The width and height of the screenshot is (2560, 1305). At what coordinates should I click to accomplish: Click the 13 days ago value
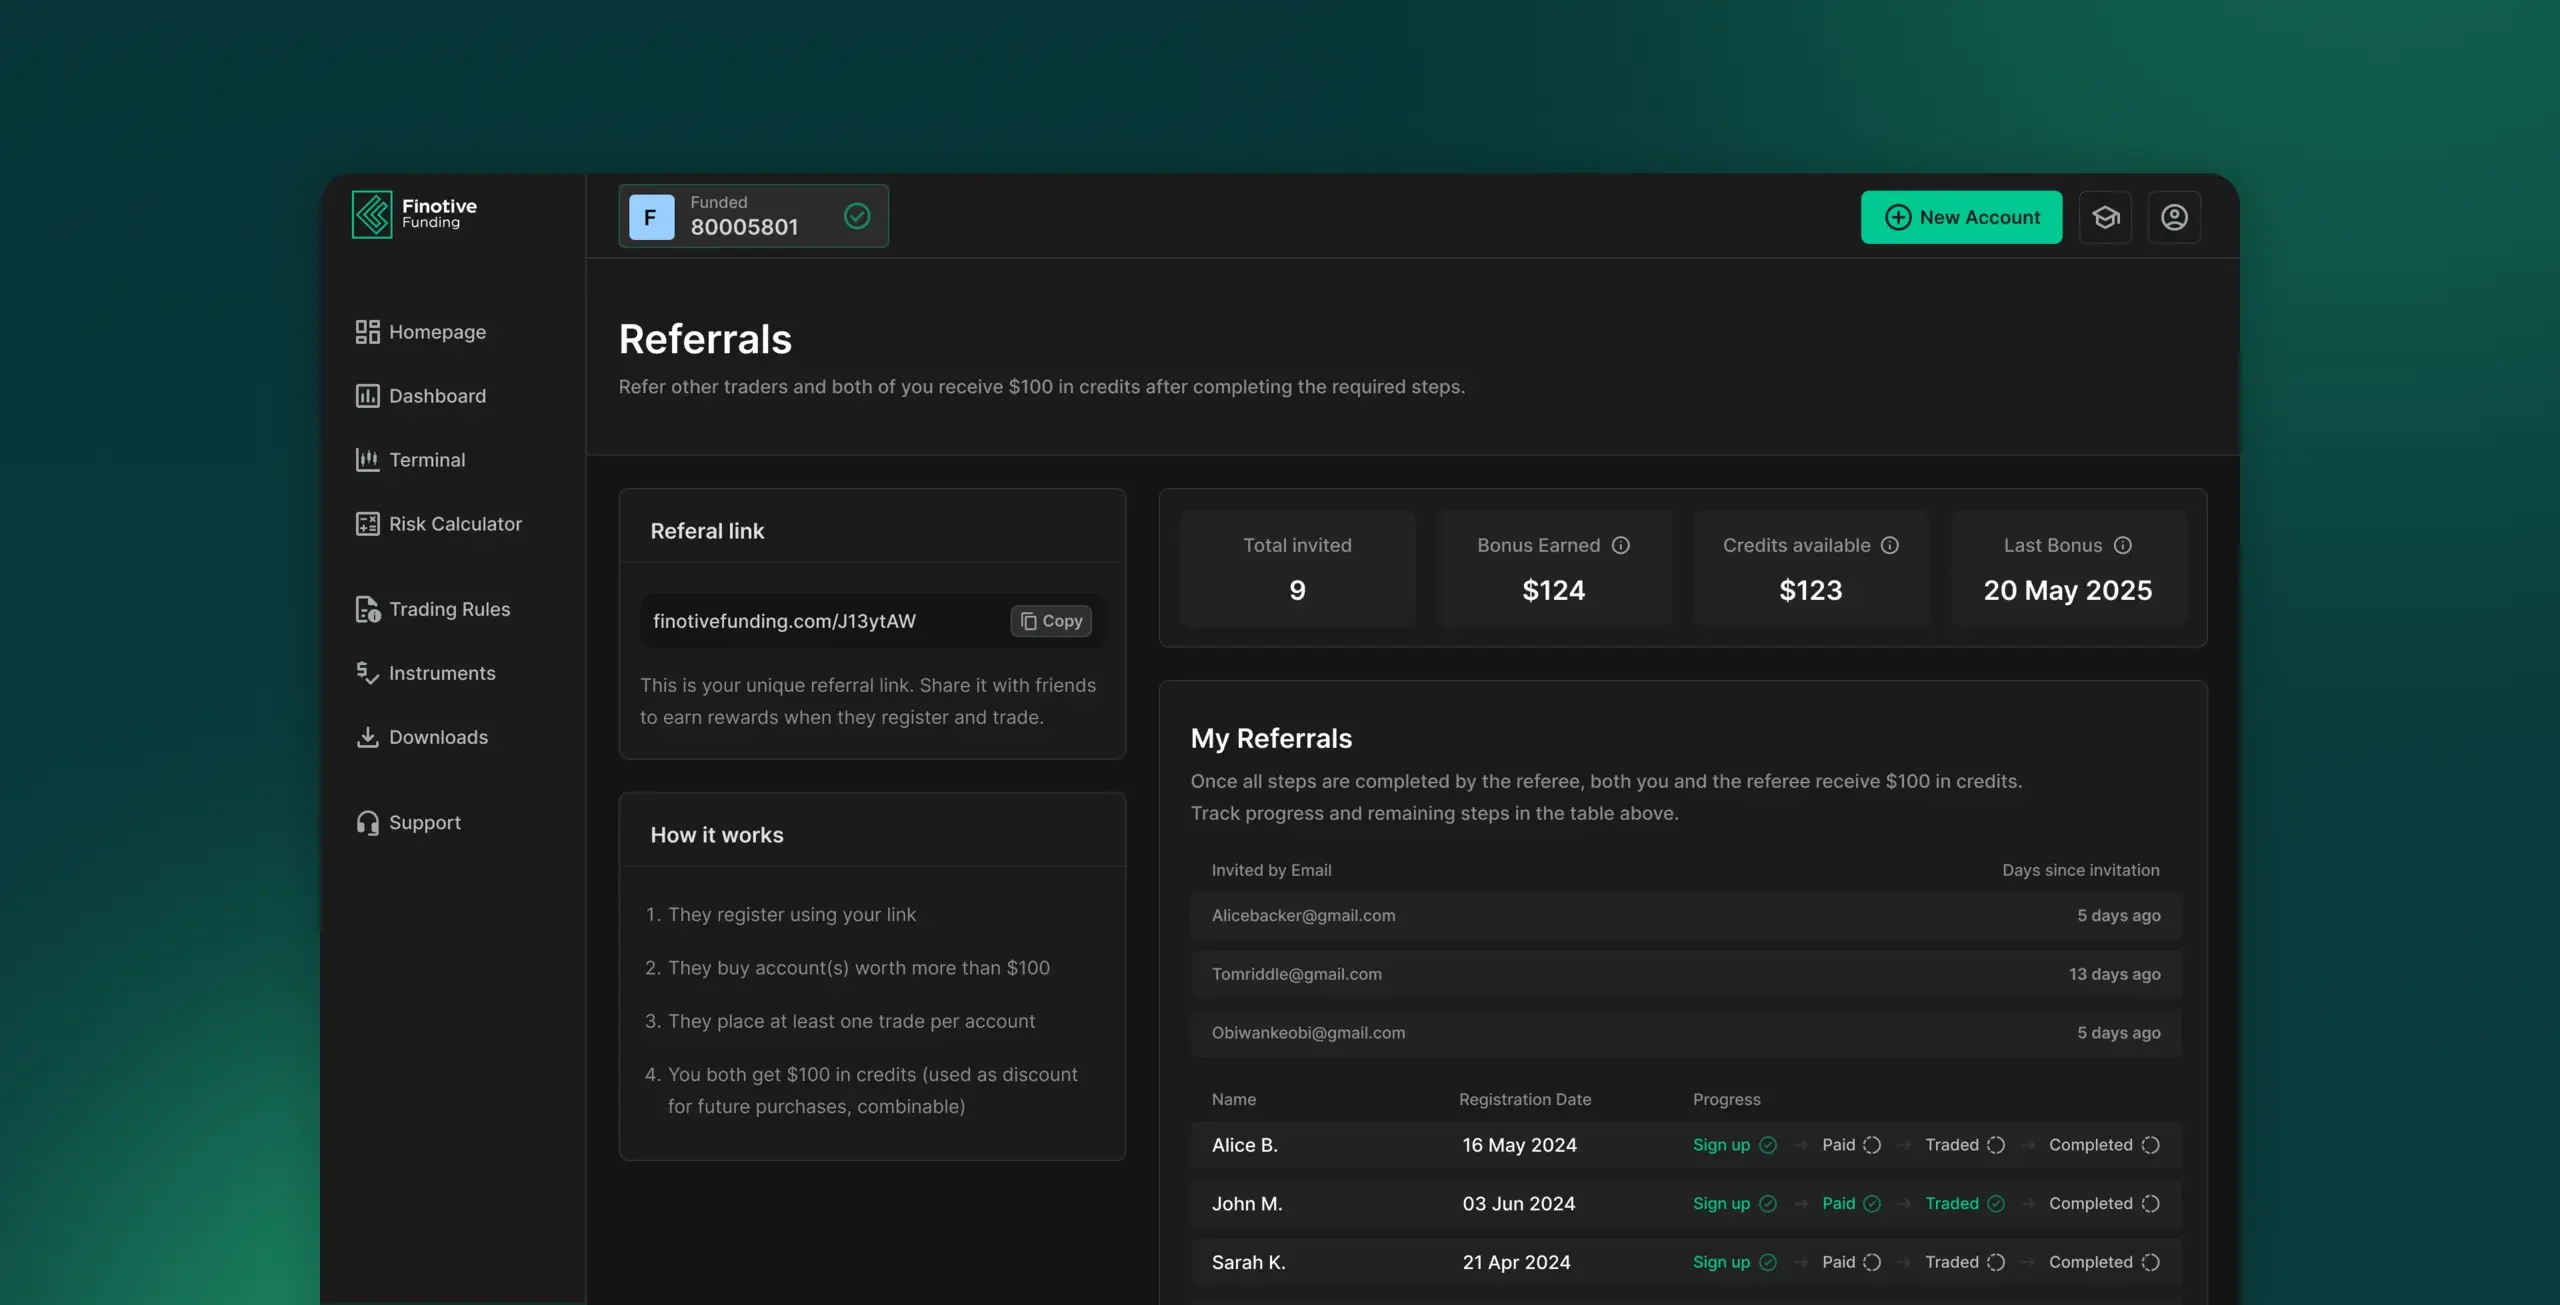coord(2115,974)
